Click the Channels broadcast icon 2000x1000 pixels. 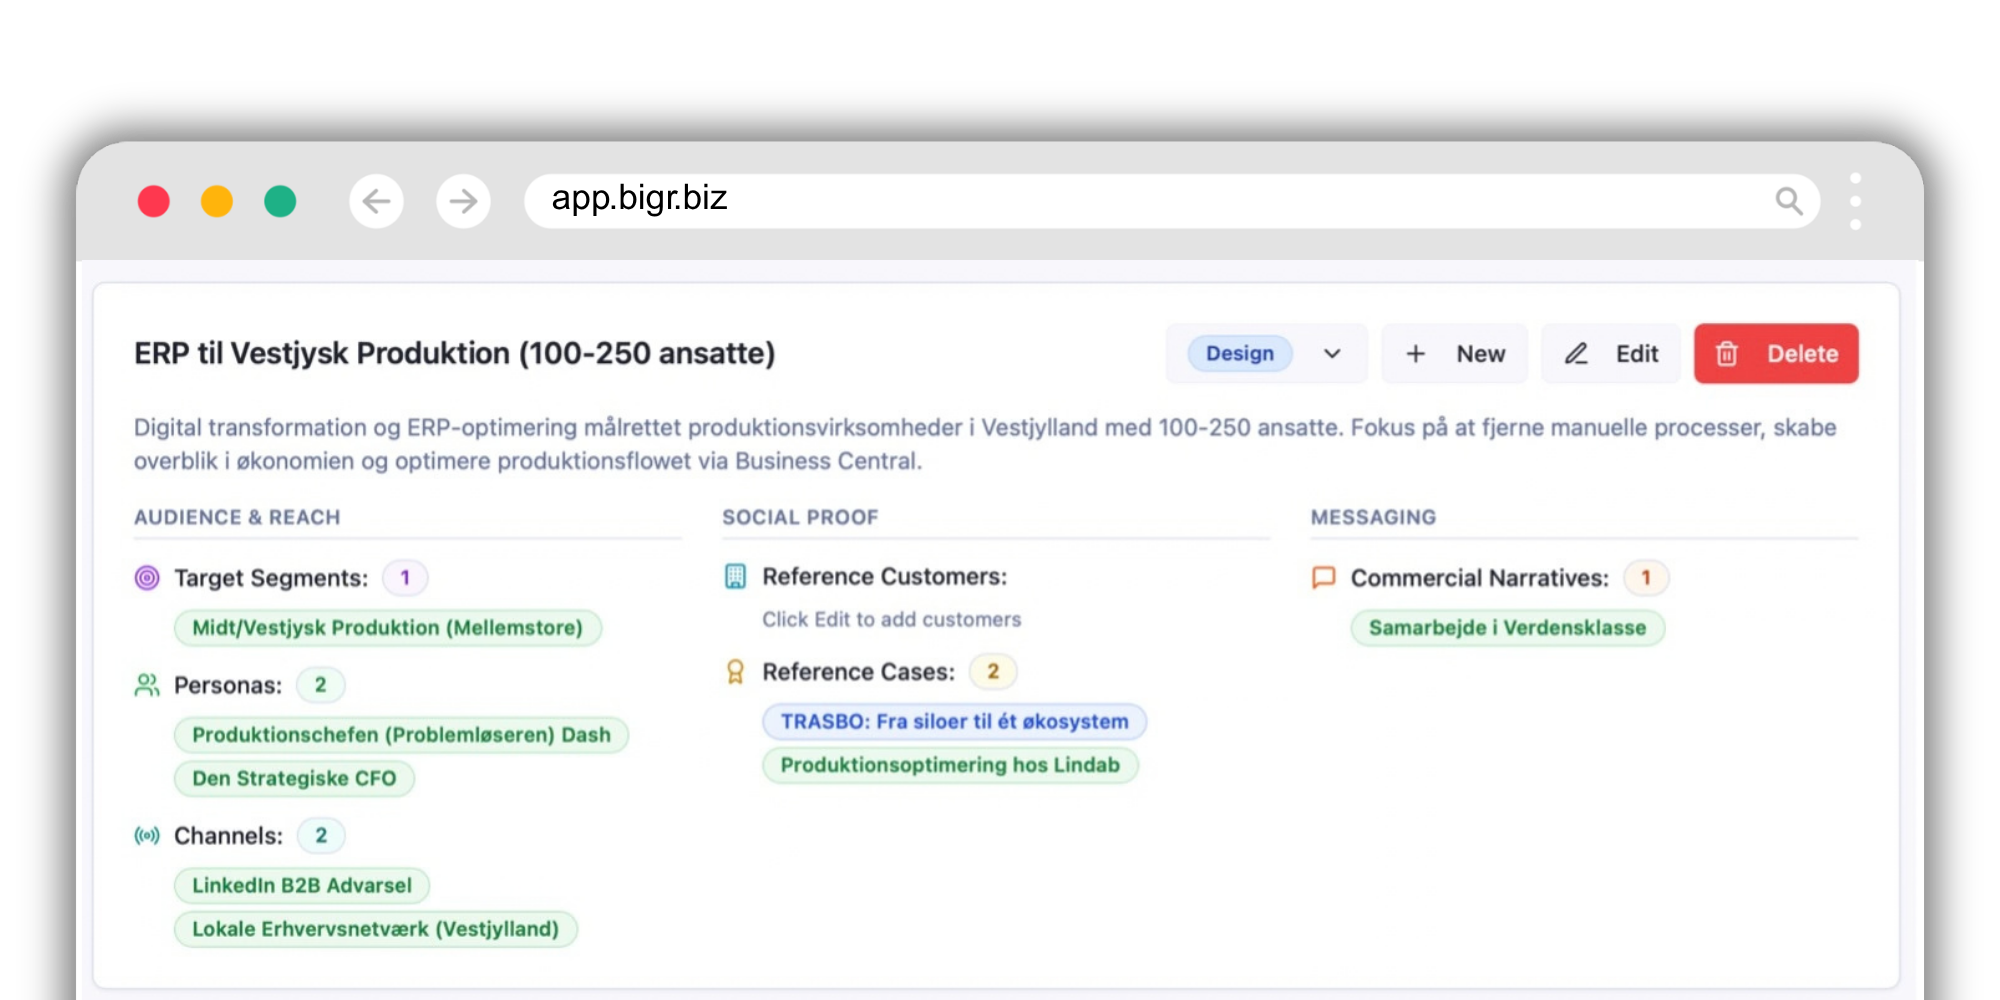pos(147,836)
